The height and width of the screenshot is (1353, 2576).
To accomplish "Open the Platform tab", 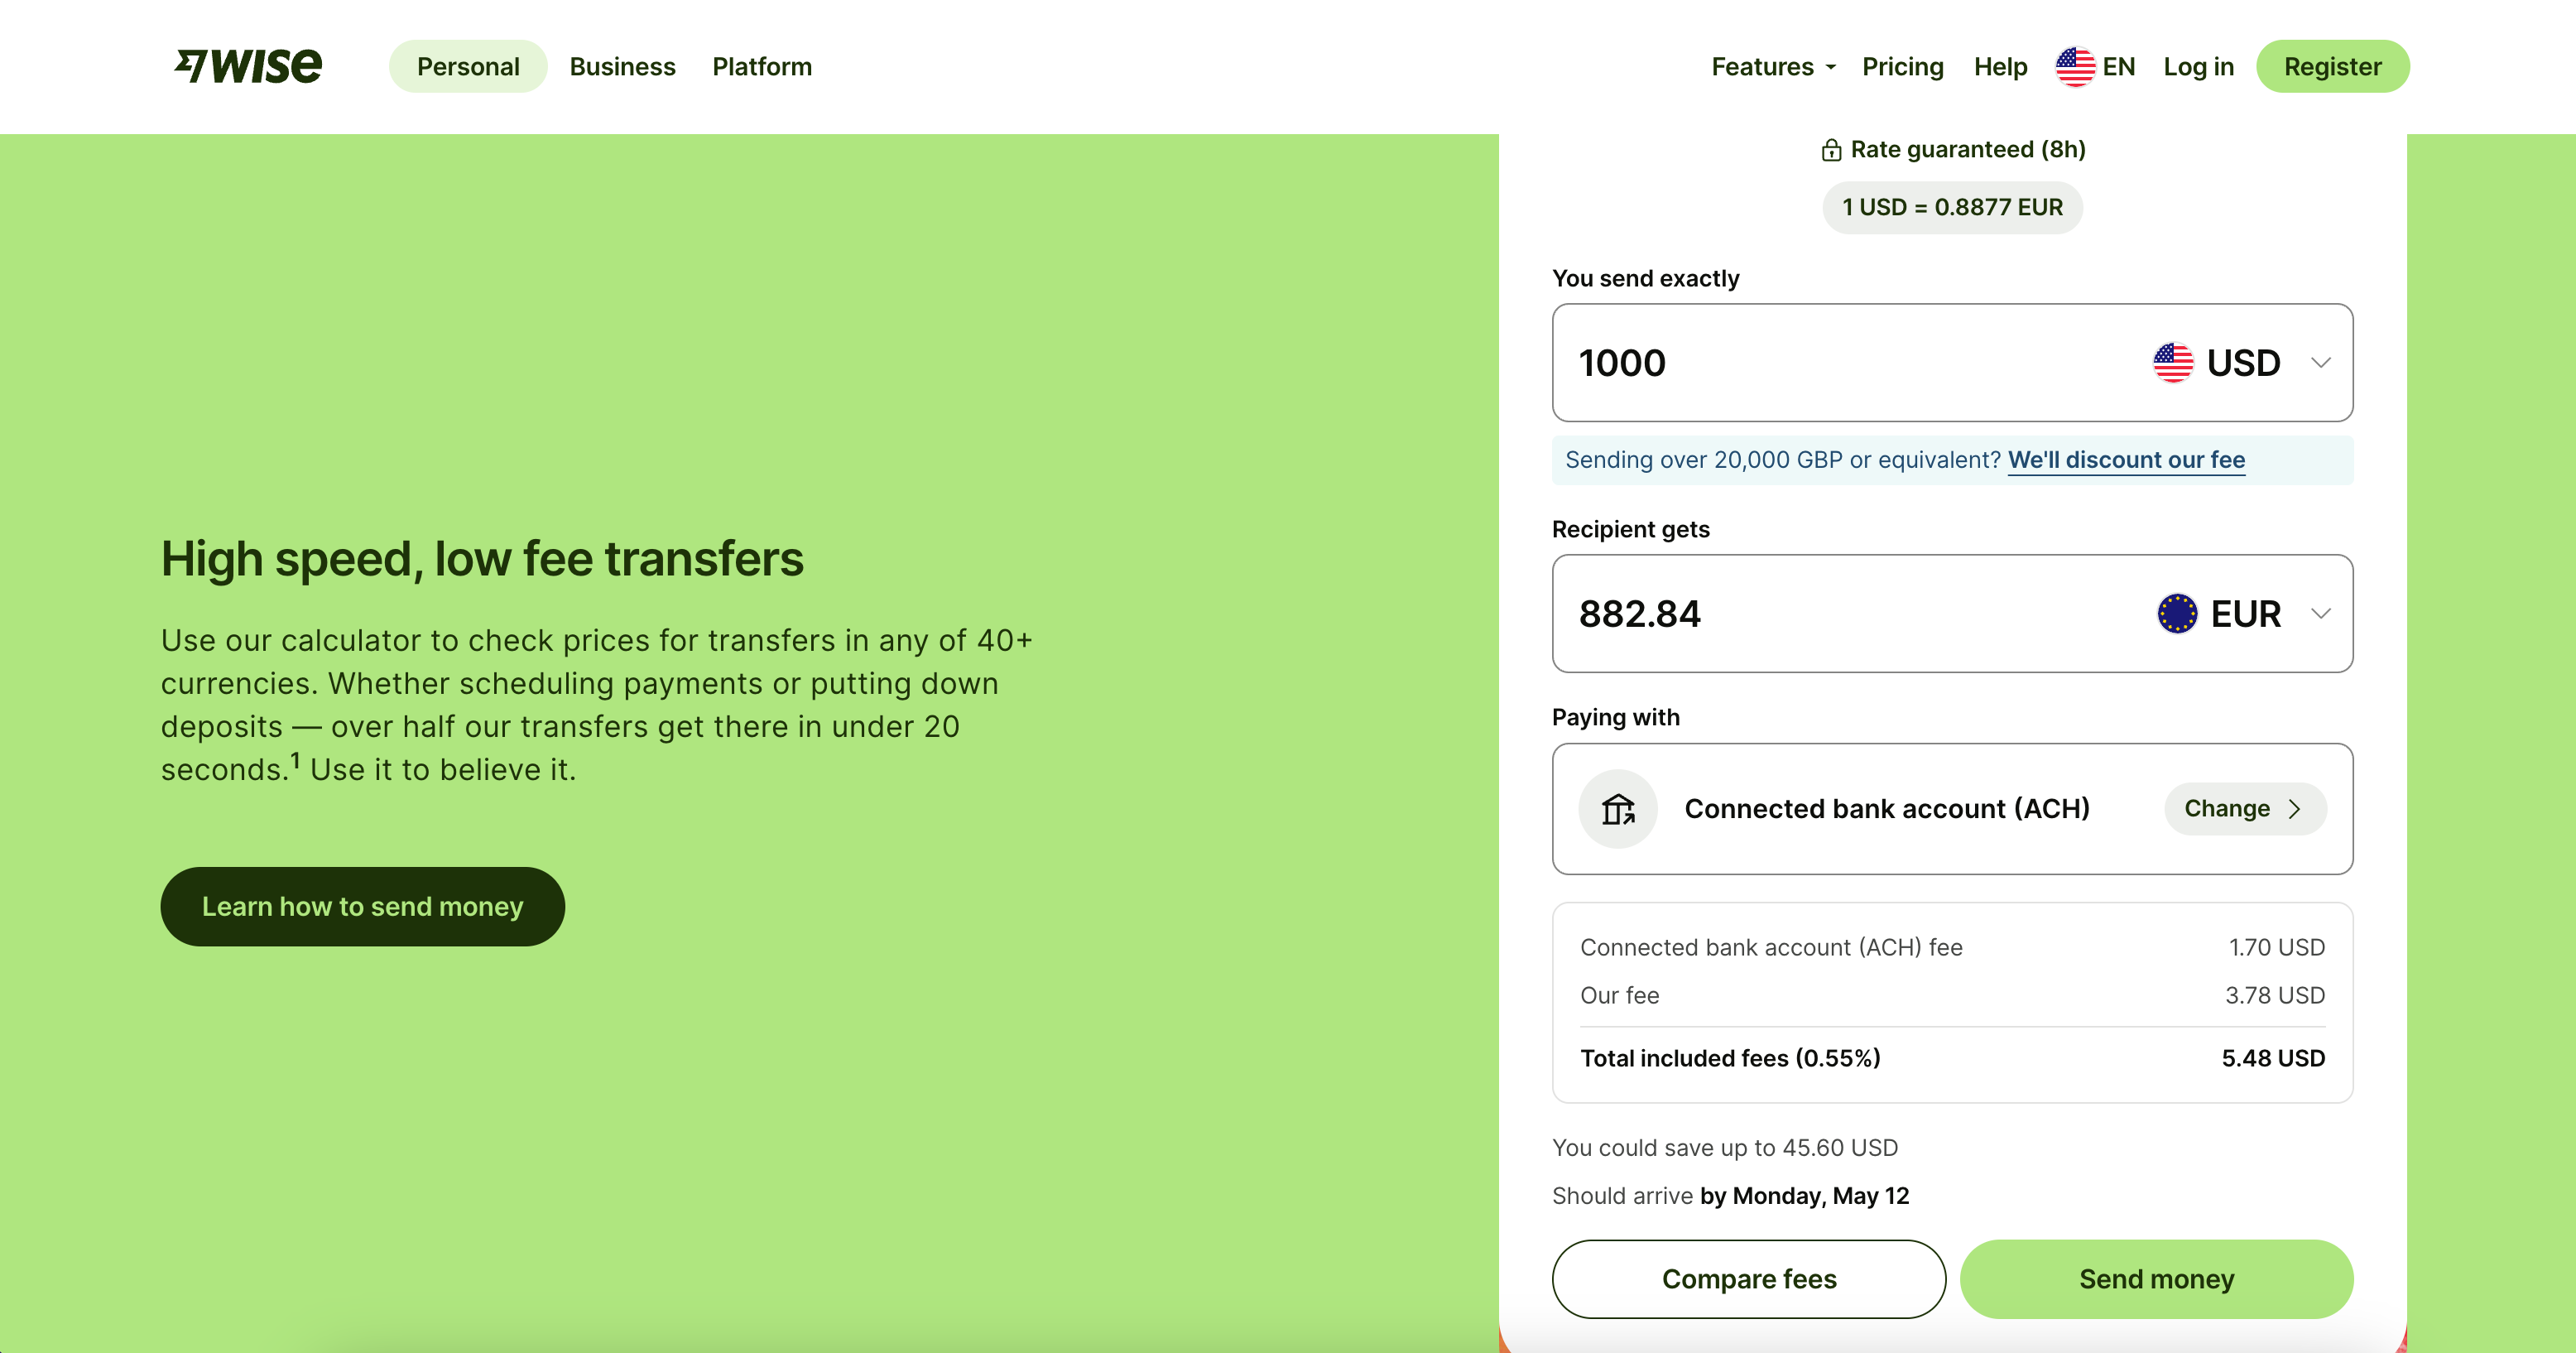I will click(x=762, y=67).
